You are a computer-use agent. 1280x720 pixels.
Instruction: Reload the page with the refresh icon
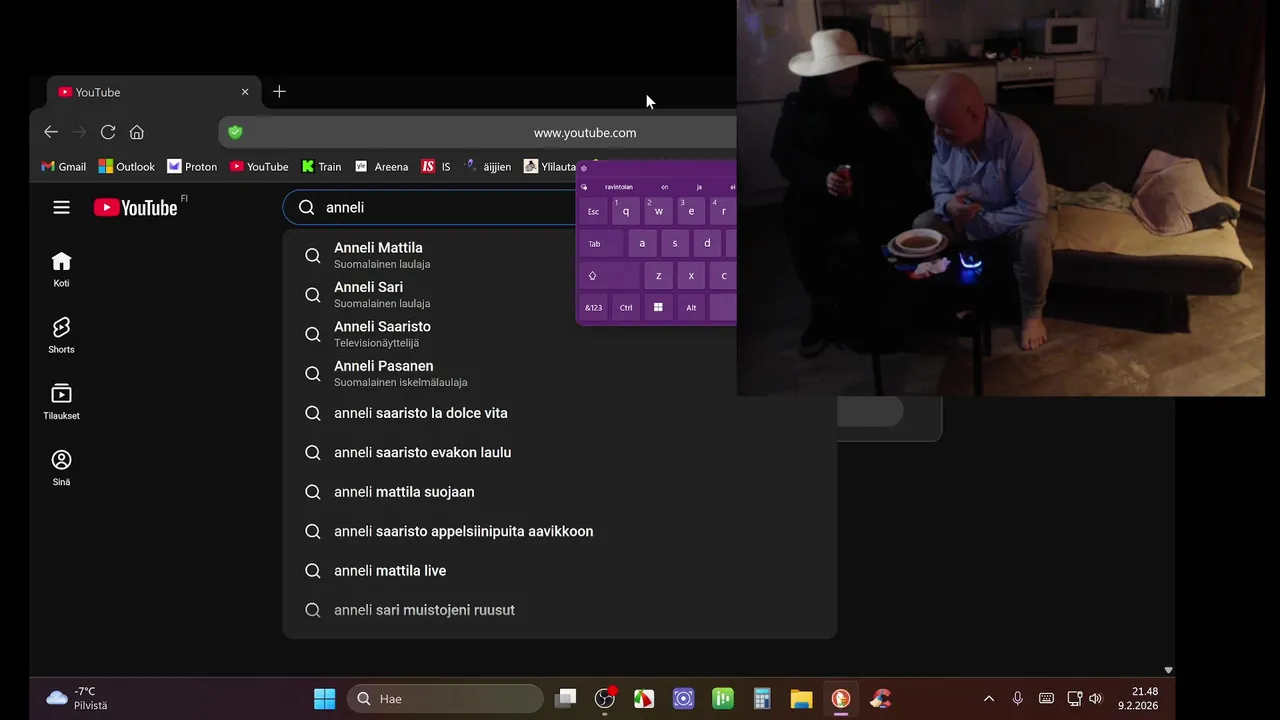click(x=108, y=132)
